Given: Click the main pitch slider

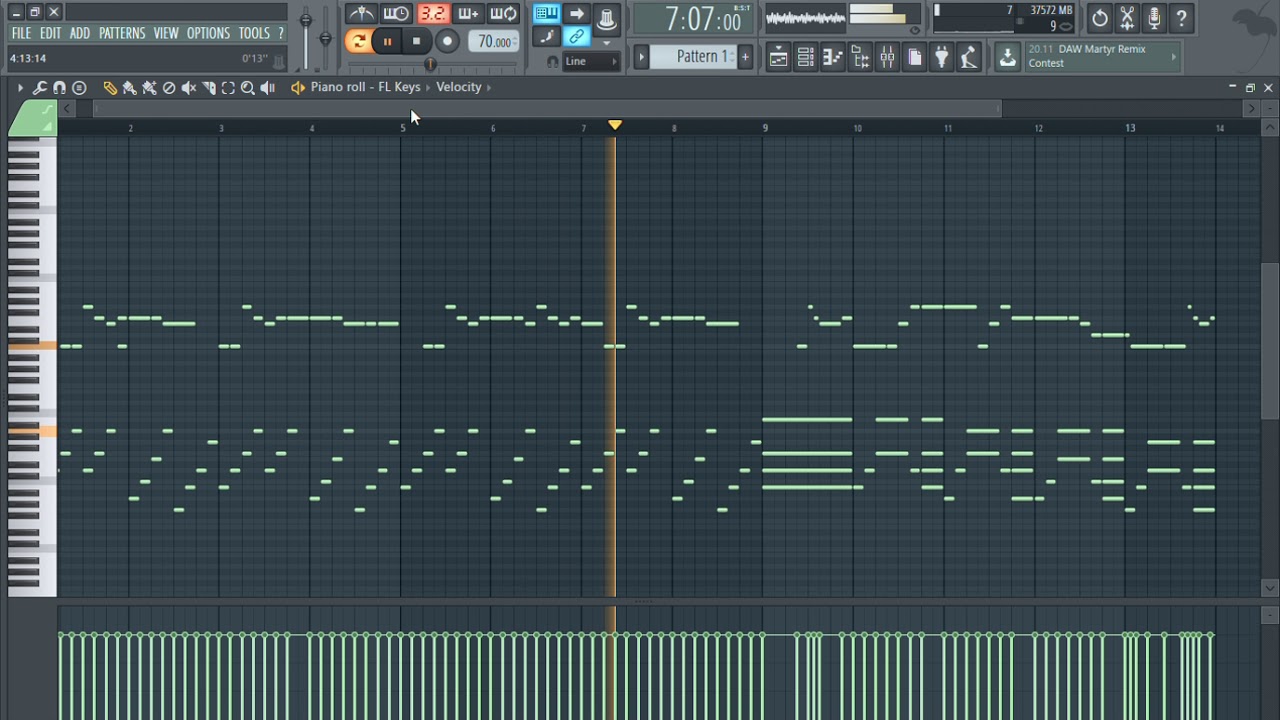Looking at the screenshot, I should [325, 38].
